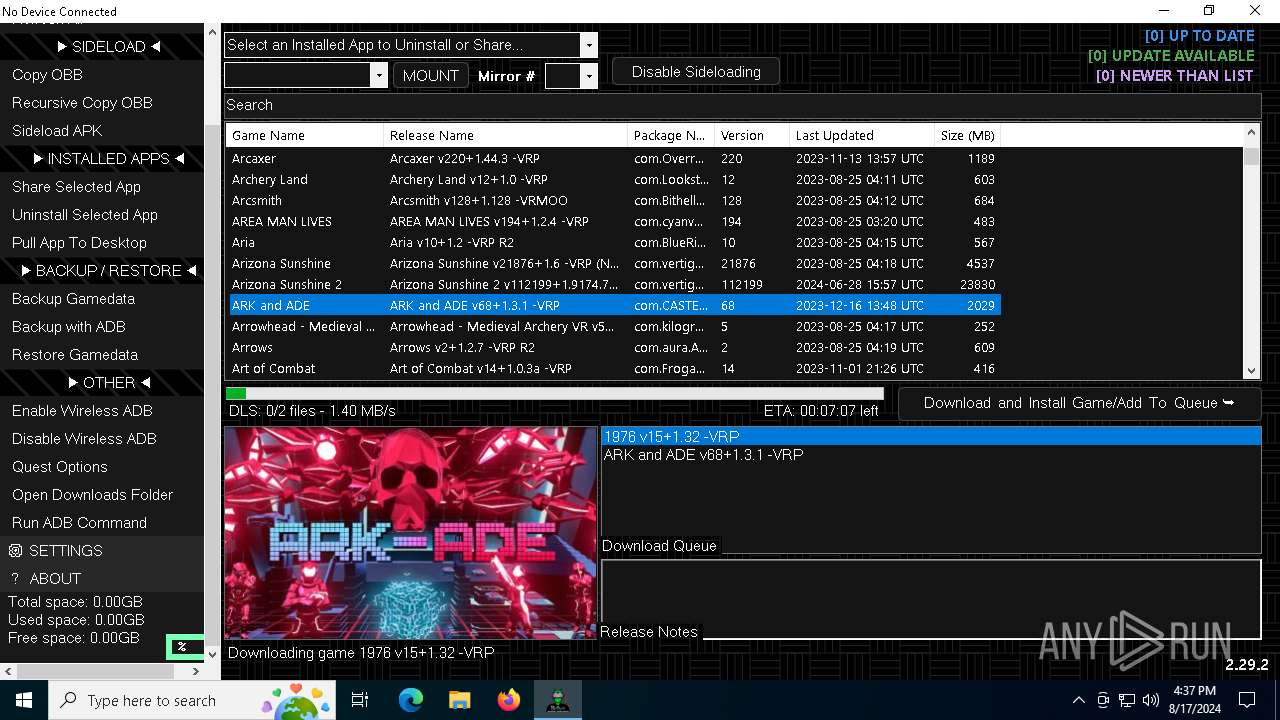
Task: Click Run ADB Command
Action: (x=79, y=523)
